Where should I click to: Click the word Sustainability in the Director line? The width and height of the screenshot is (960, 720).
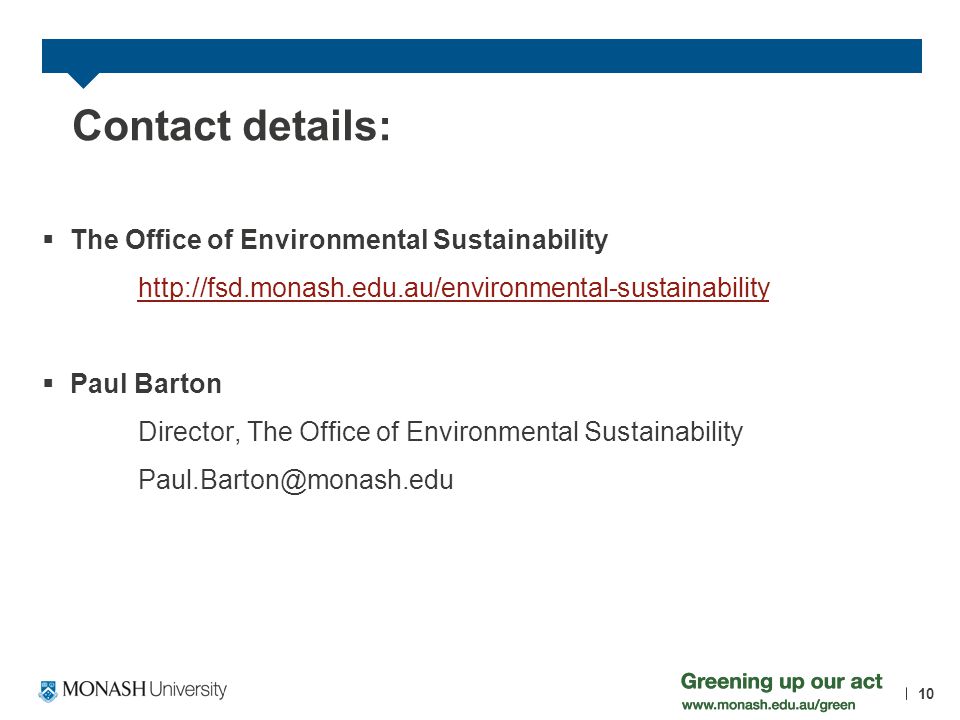664,432
